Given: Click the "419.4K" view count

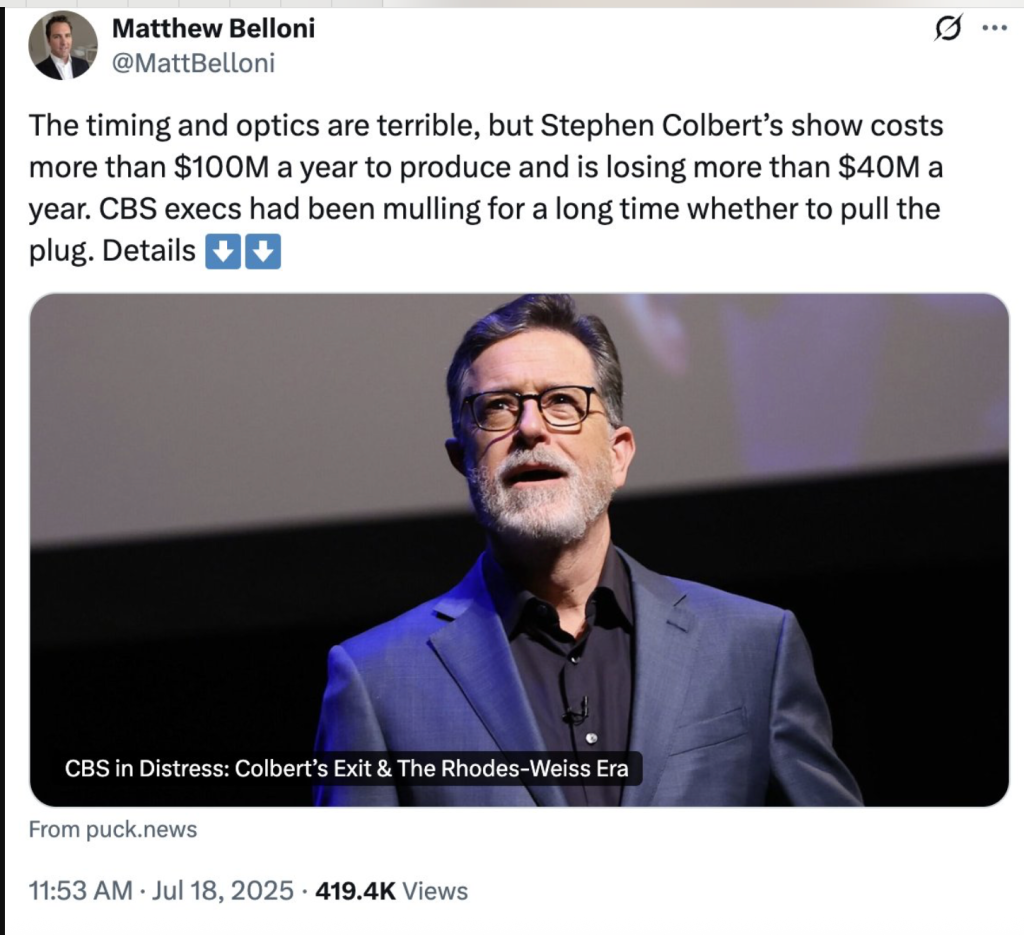Looking at the screenshot, I should point(356,889).
